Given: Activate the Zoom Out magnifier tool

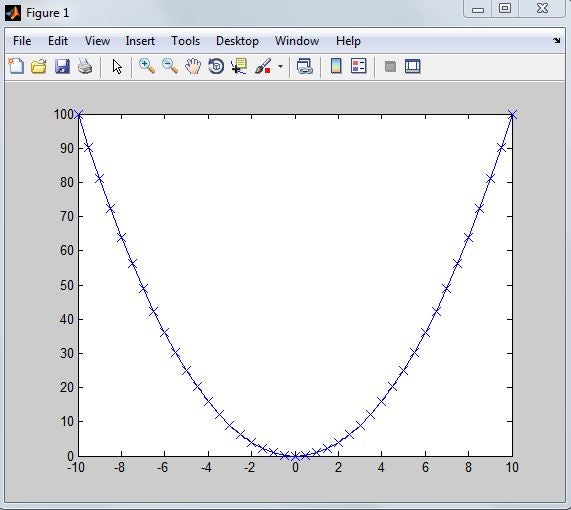Looking at the screenshot, I should click(x=170, y=67).
